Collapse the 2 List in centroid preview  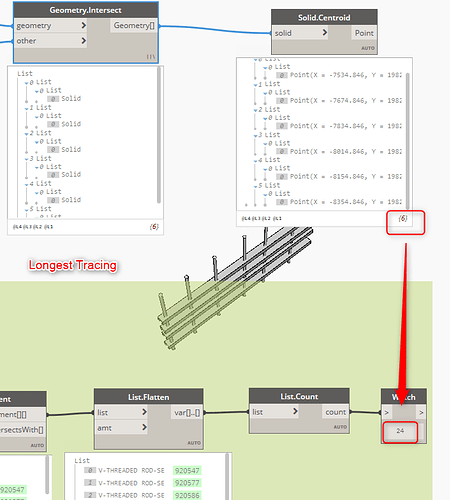256,110
